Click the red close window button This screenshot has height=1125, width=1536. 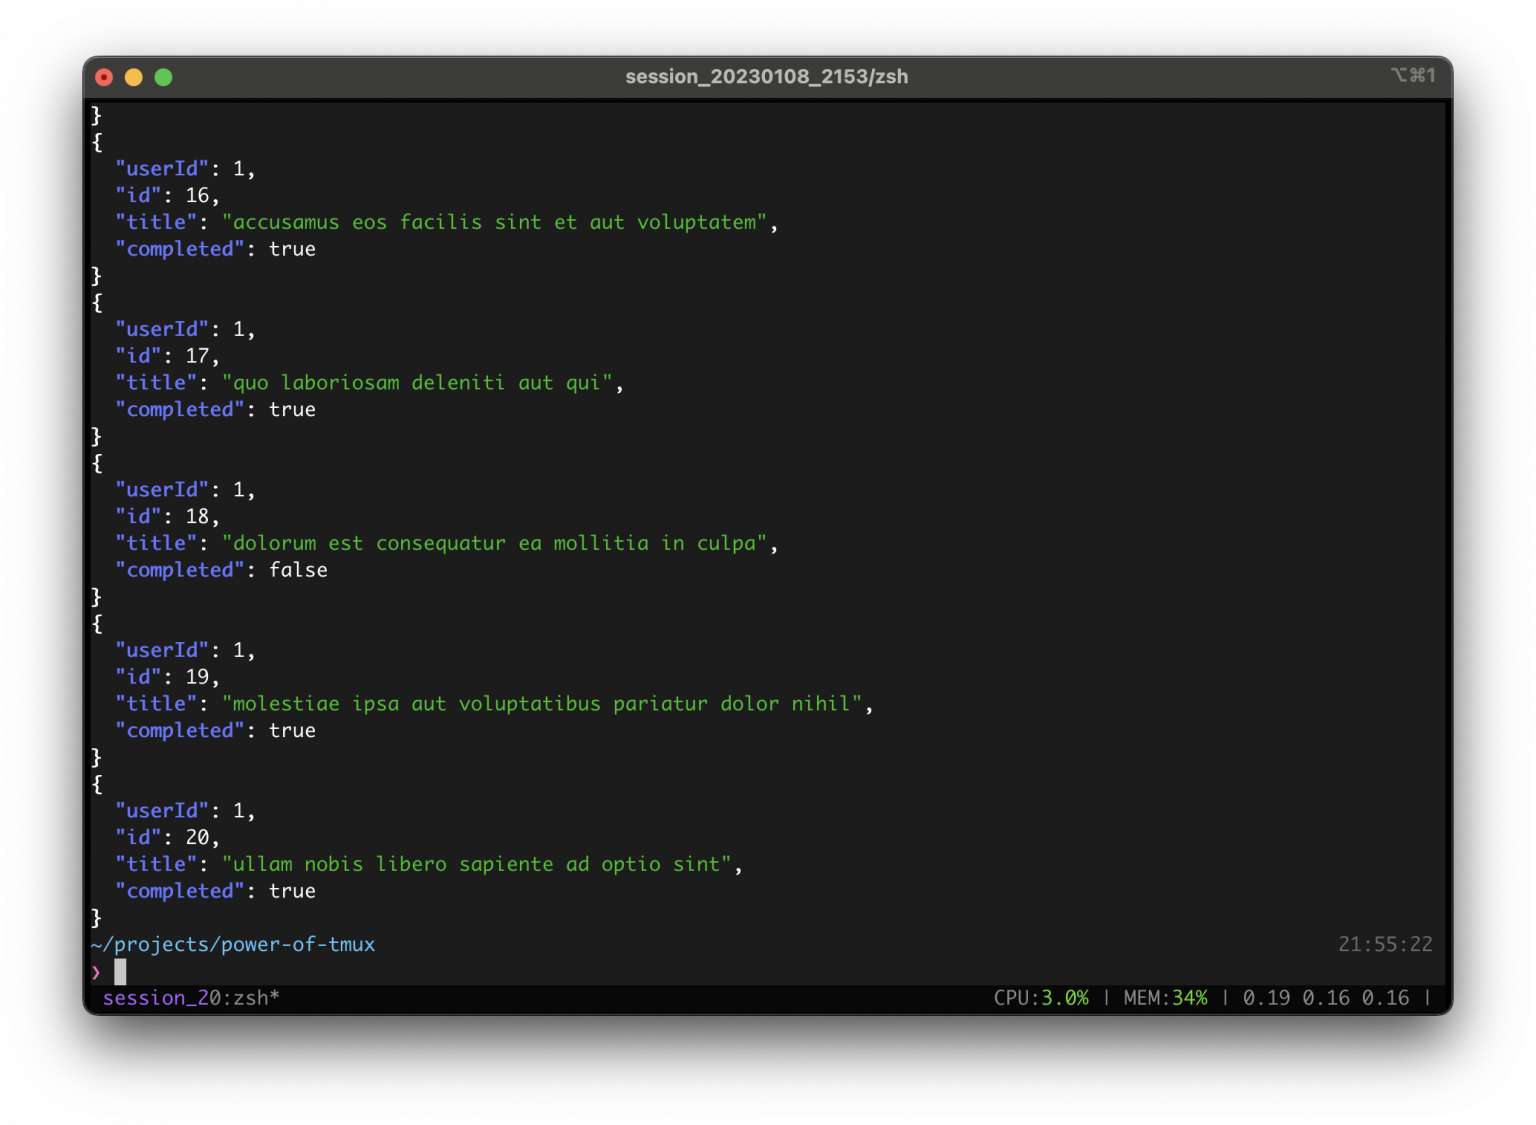104,77
